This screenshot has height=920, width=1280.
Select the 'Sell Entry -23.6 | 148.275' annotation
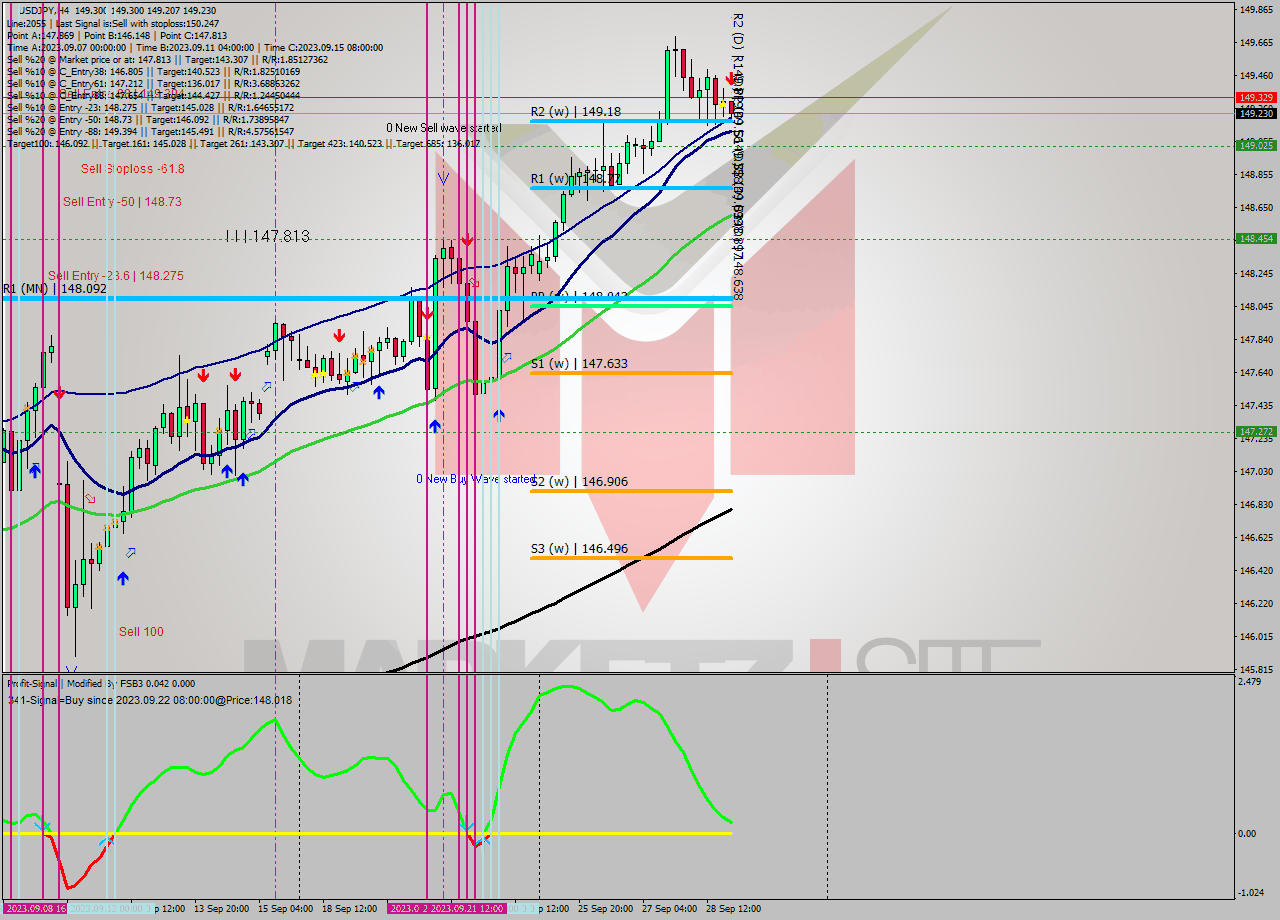pyautogui.click(x=116, y=276)
